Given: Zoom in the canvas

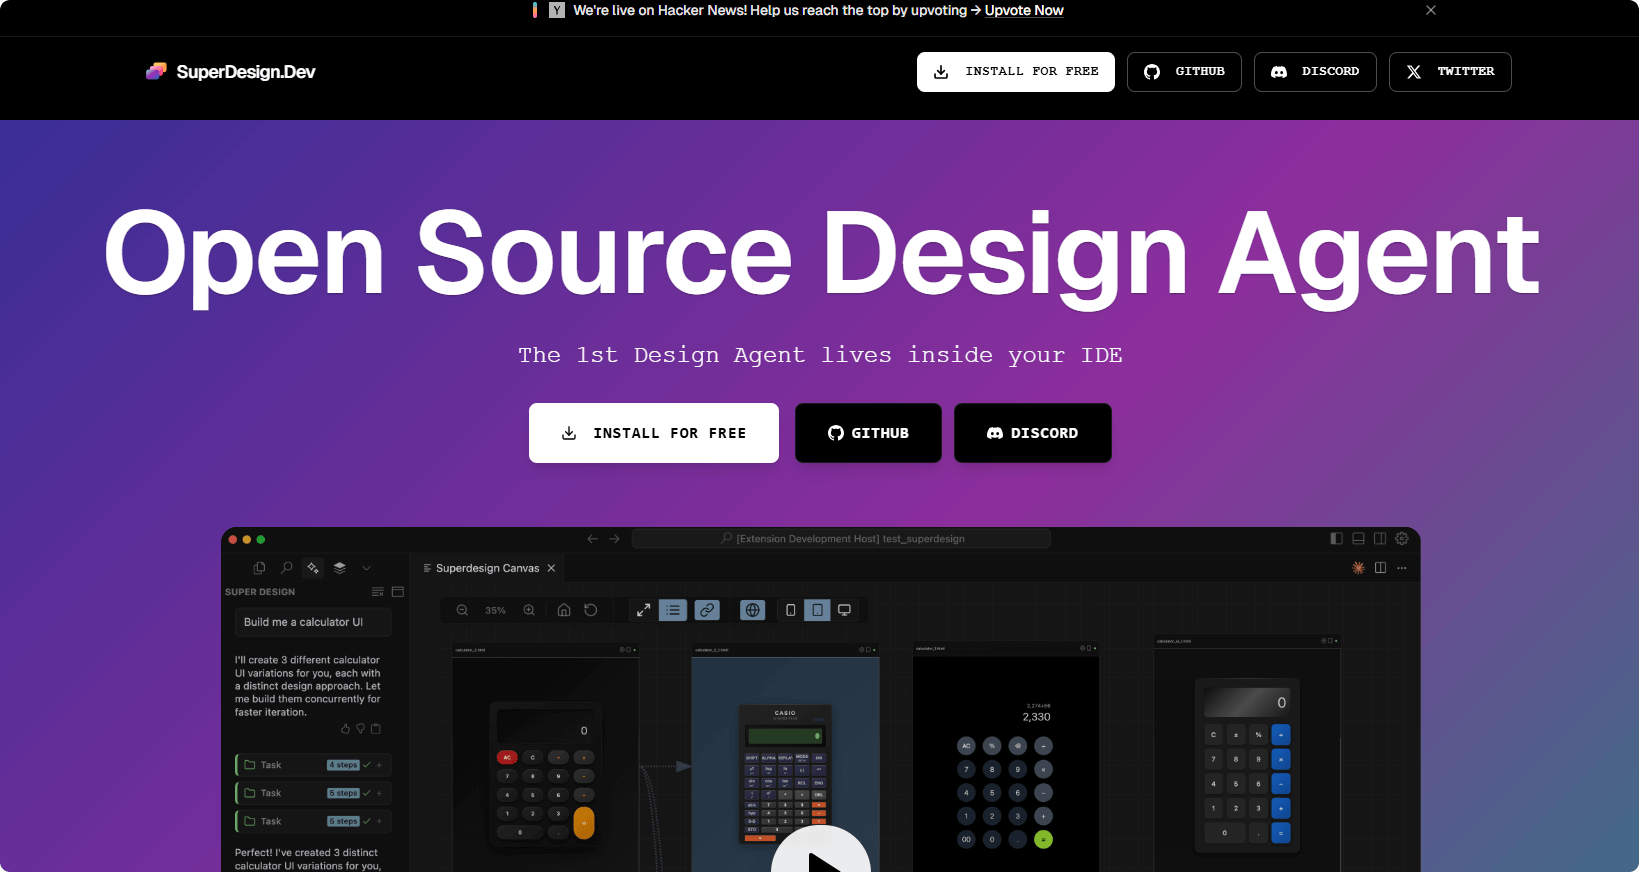Looking at the screenshot, I should point(529,610).
